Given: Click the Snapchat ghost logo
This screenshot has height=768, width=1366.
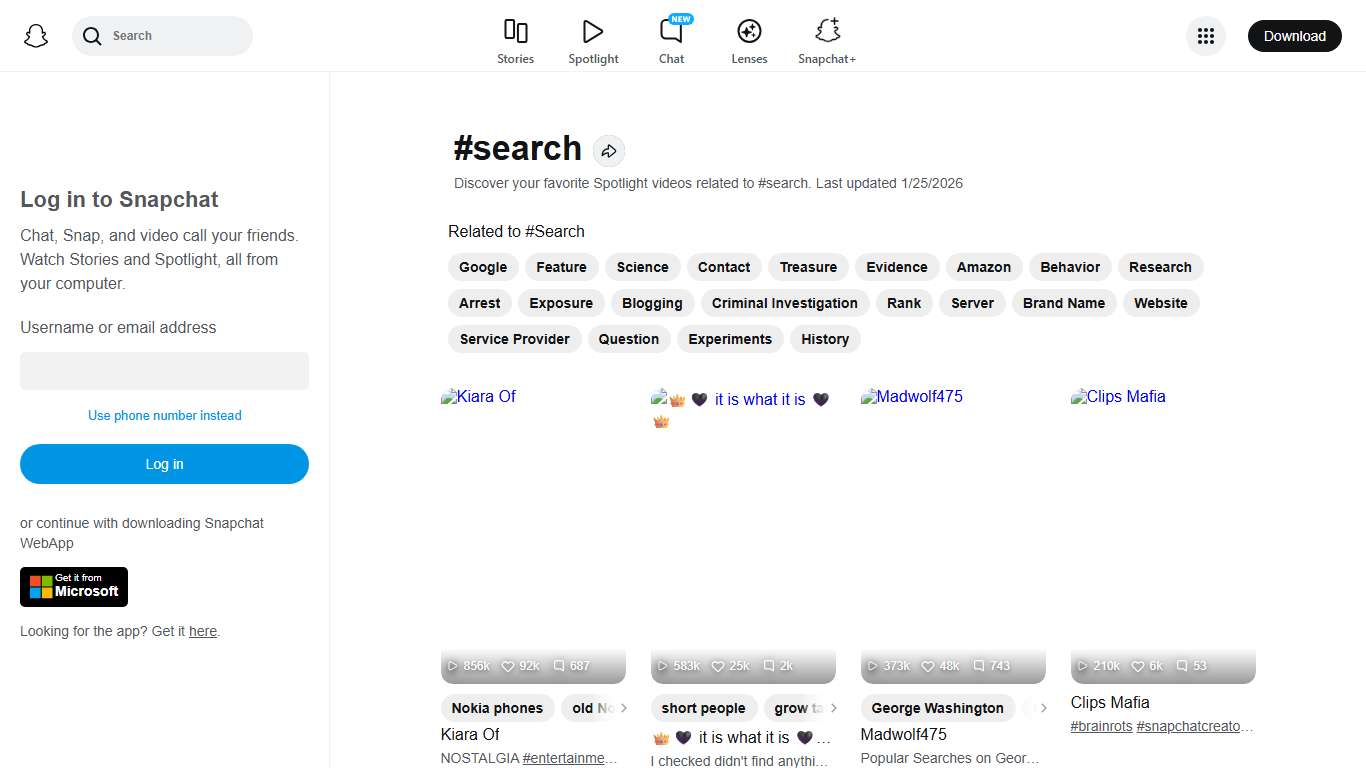Looking at the screenshot, I should point(35,35).
